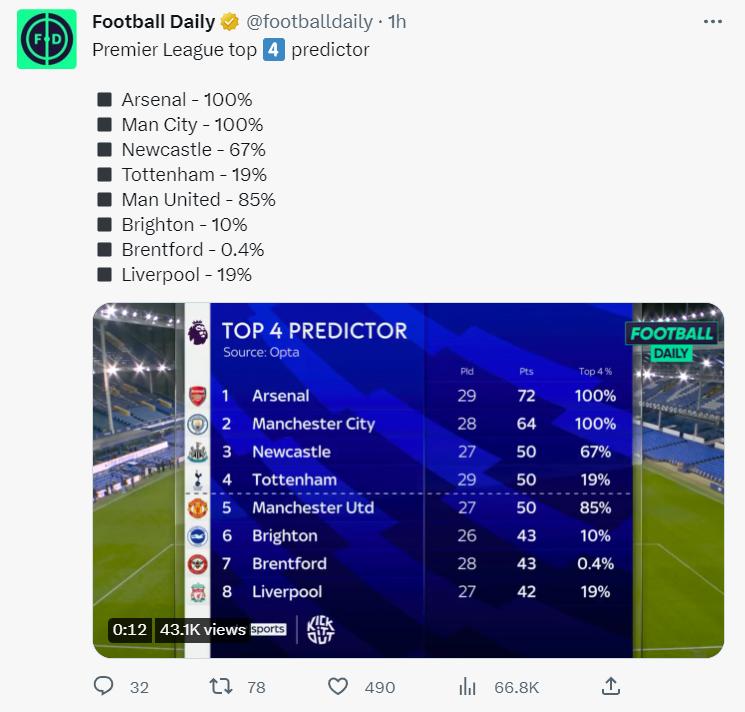Play the Top 4 Predictor video
Viewport: 745px width, 712px height.
point(409,480)
